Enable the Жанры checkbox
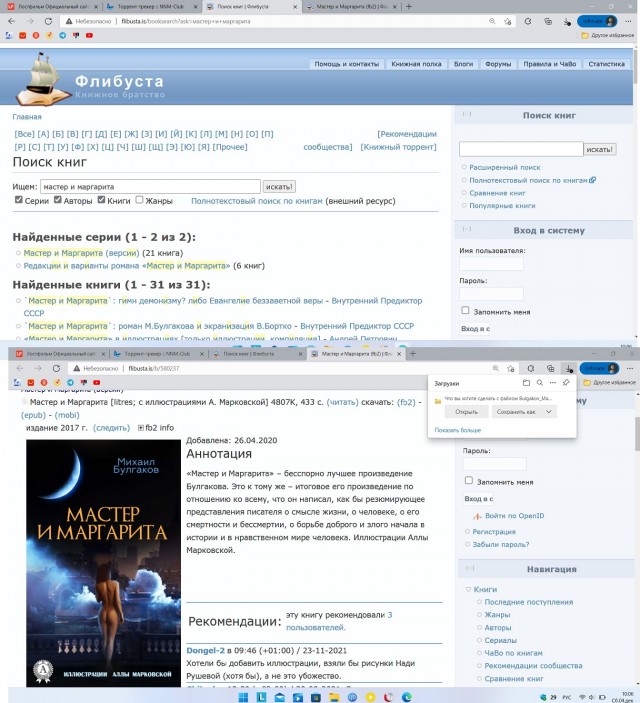The width and height of the screenshot is (640, 703). tap(139, 200)
